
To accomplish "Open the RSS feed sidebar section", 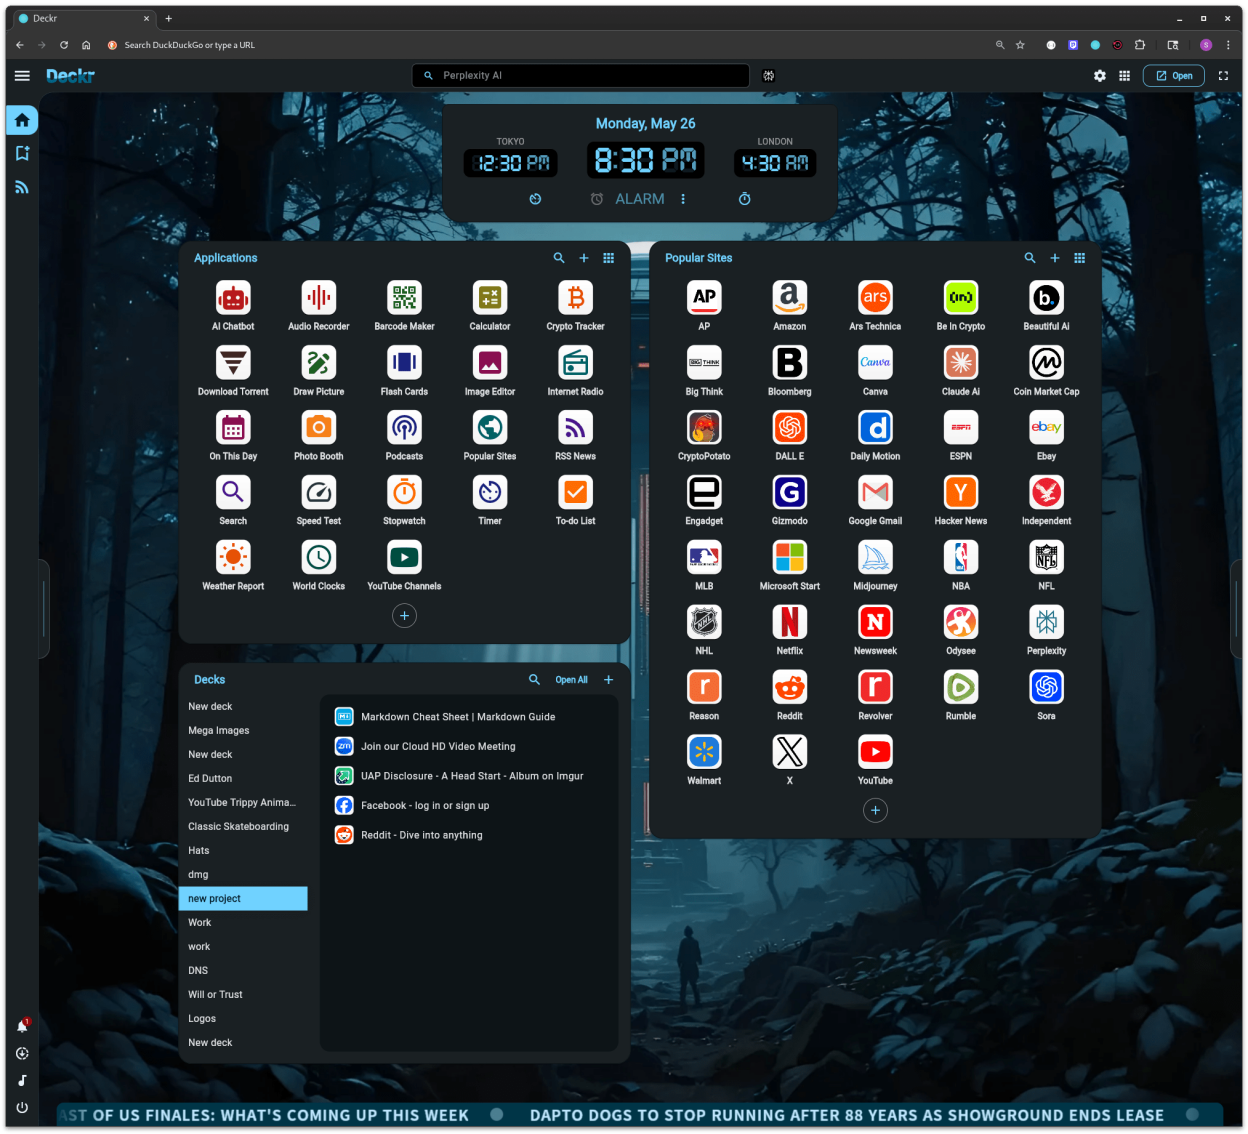I will [22, 187].
